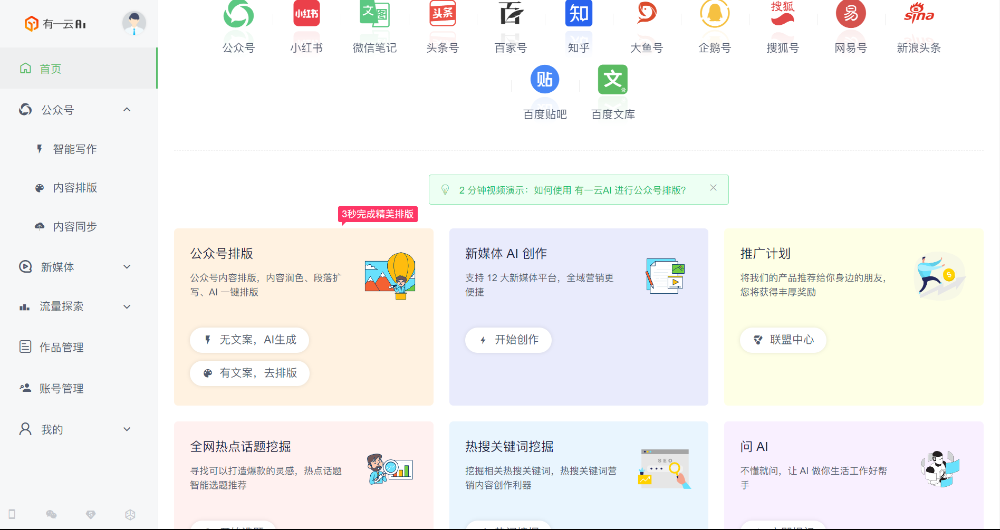
Task: Click the running figure illustration on 推广计划 card
Action: pyautogui.click(x=939, y=276)
